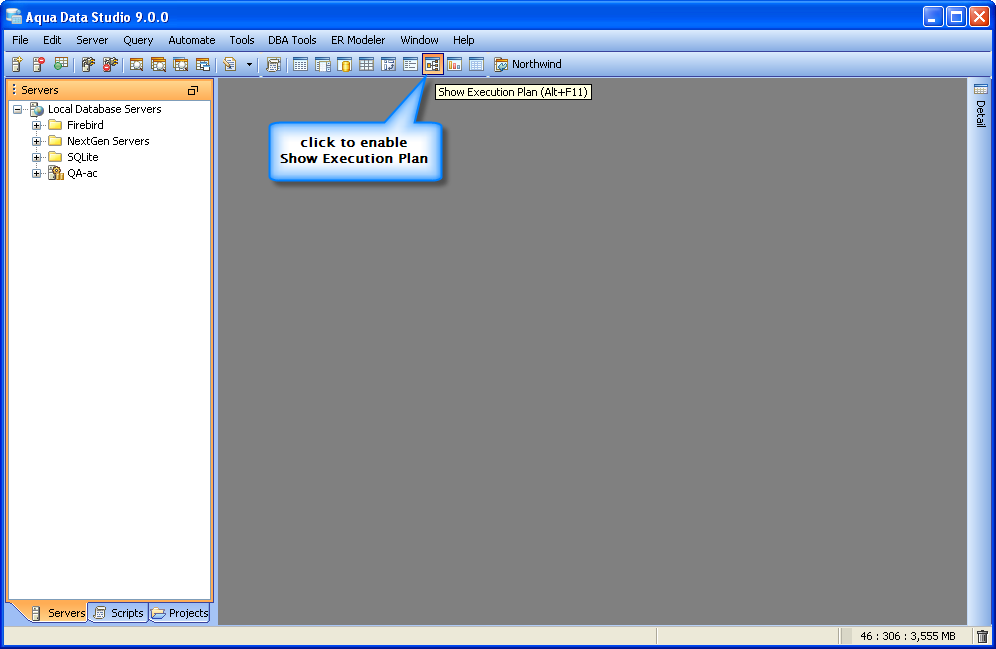Click the plain blue grid icon after the calculator scroll icon

coord(300,64)
